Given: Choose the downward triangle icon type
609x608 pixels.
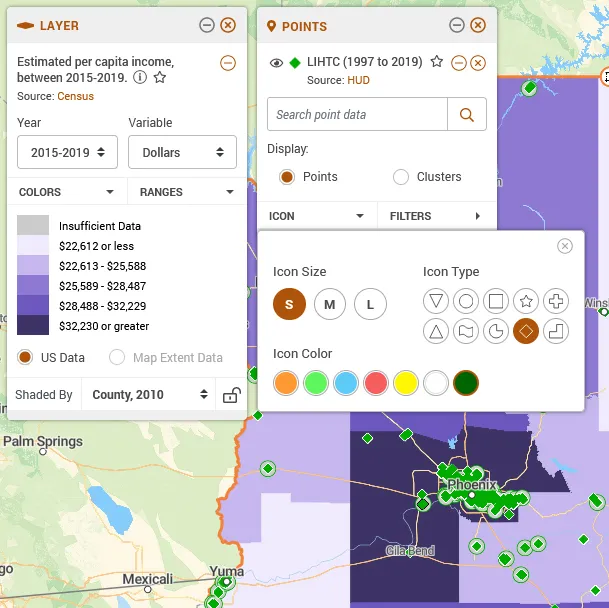Looking at the screenshot, I should pyautogui.click(x=436, y=301).
